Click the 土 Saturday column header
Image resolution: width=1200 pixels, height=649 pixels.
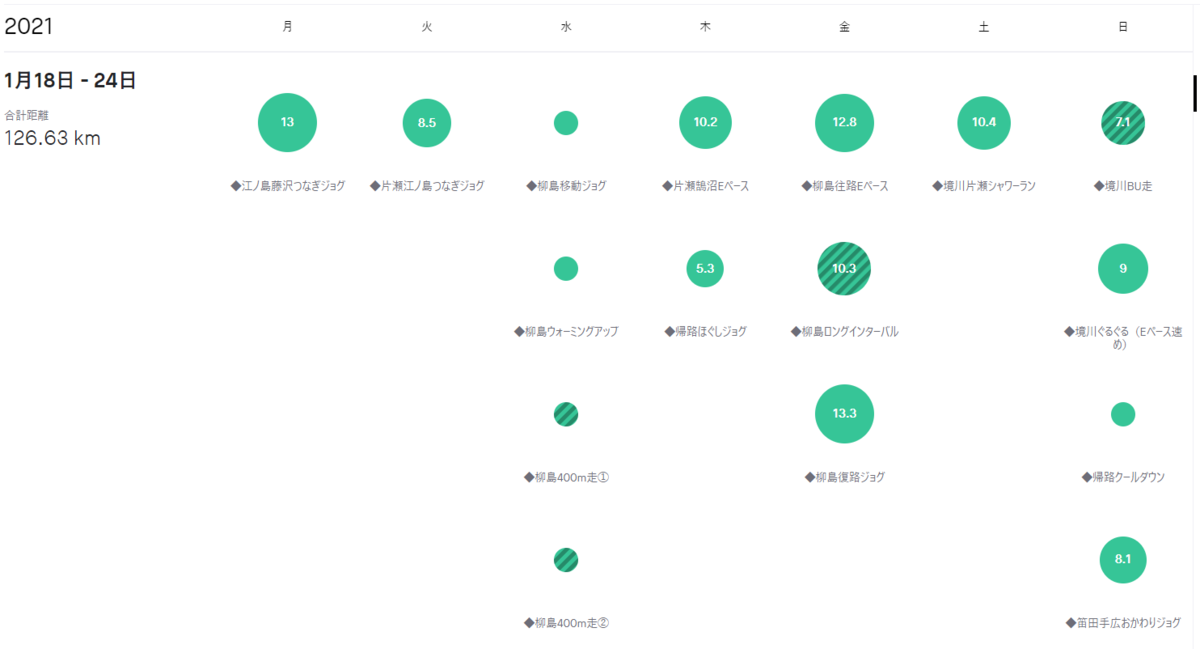984,28
